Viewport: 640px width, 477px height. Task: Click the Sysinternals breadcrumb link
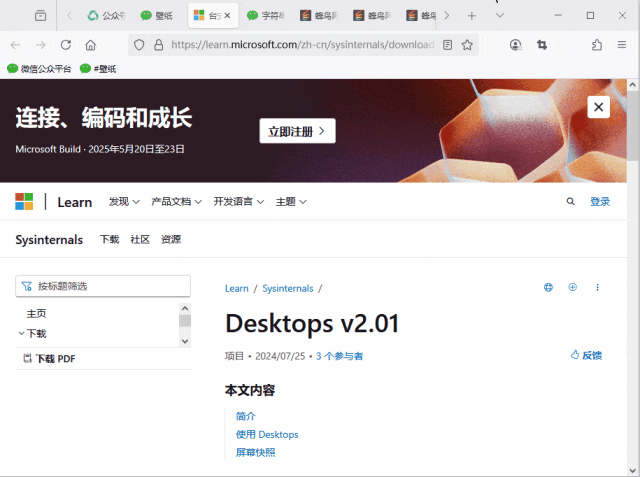click(x=288, y=288)
